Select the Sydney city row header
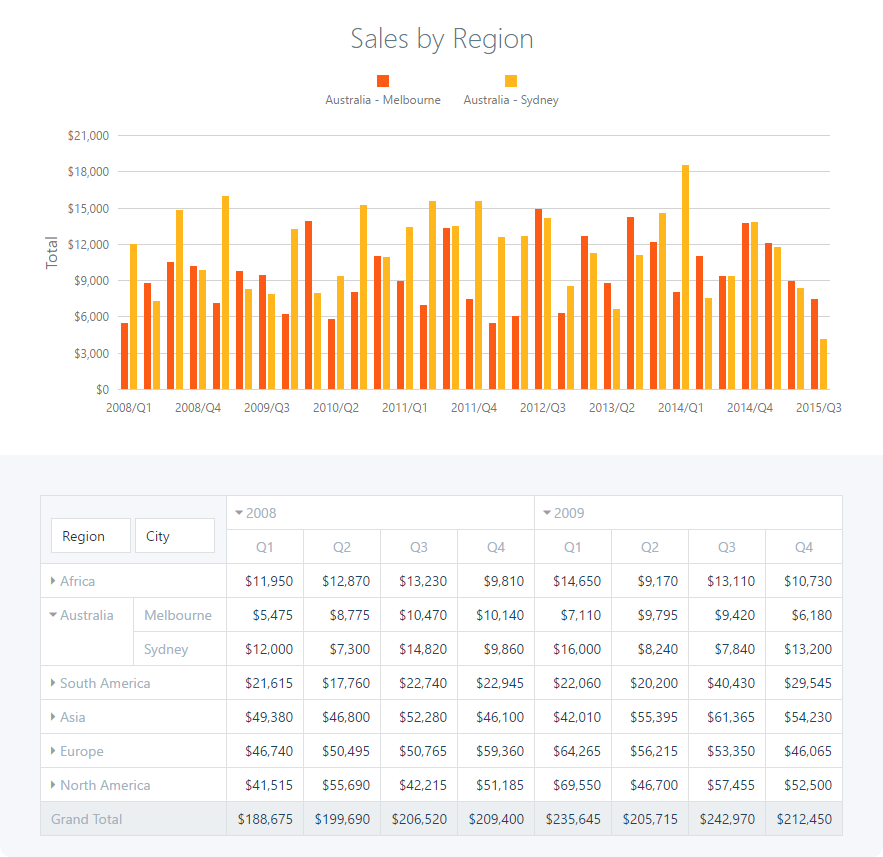 180,649
